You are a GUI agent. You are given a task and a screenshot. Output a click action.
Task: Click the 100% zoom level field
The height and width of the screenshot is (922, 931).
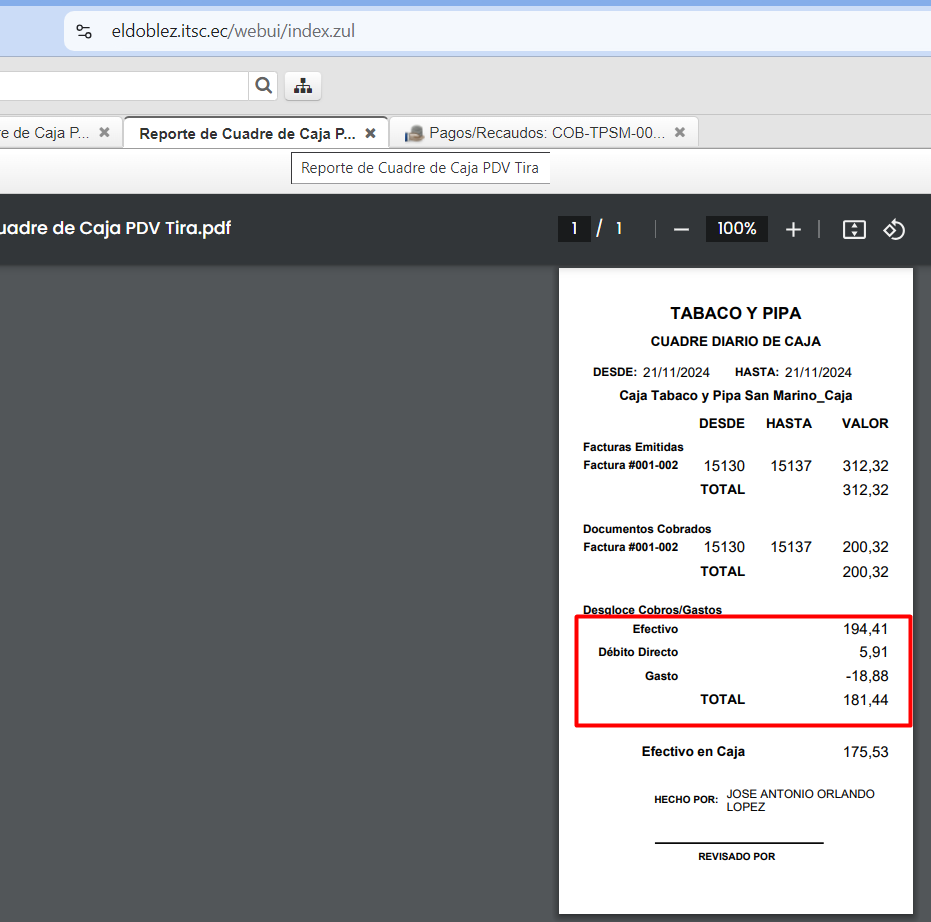pyautogui.click(x=737, y=229)
